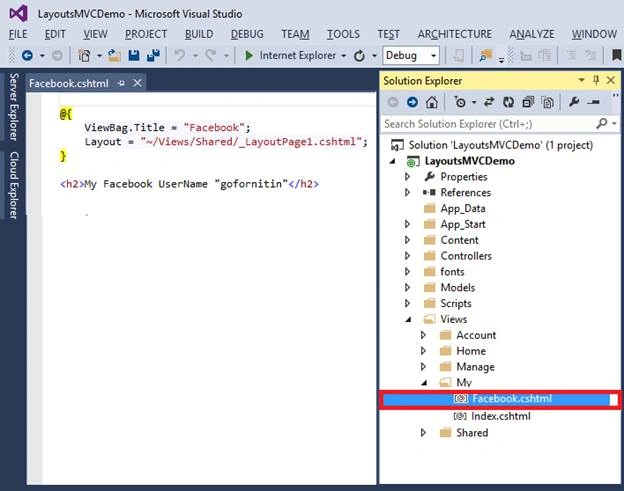Click the Undo arrow icon
Viewport: 624px width, 491px height.
point(180,55)
